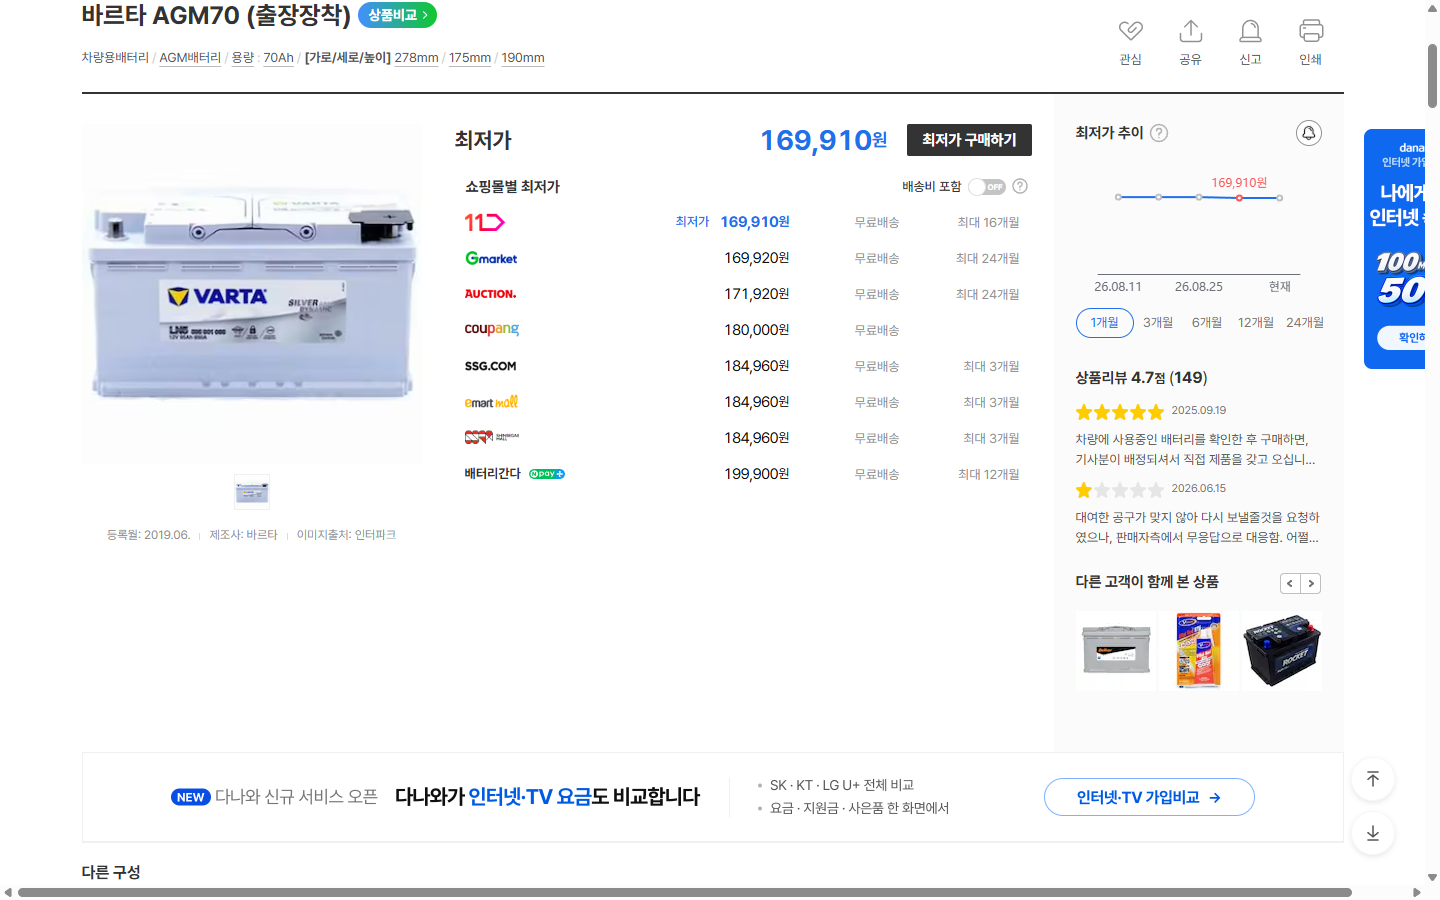Screen dimensions: 1440x900
Task: Click the 상품리뷰 4.7점 (149) heading
Action: pyautogui.click(x=1141, y=378)
